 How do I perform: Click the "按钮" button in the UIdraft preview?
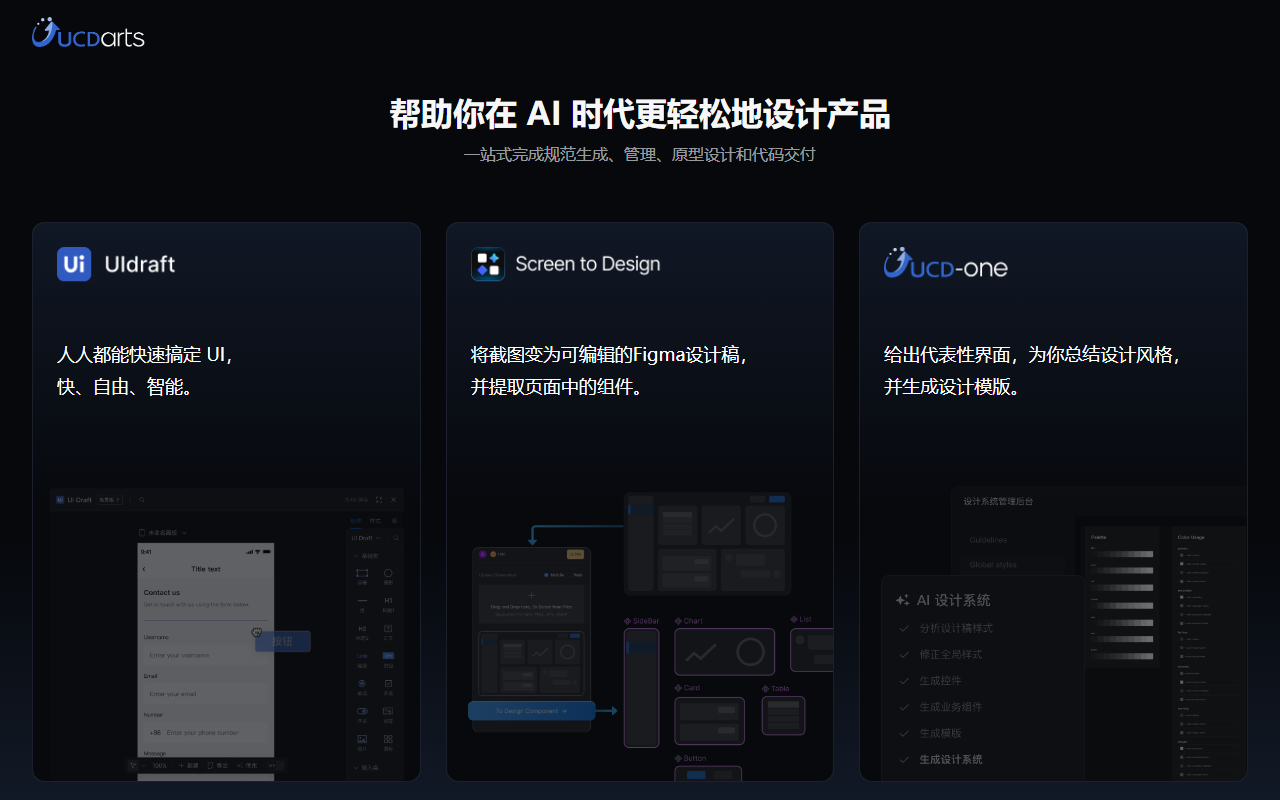coord(283,641)
